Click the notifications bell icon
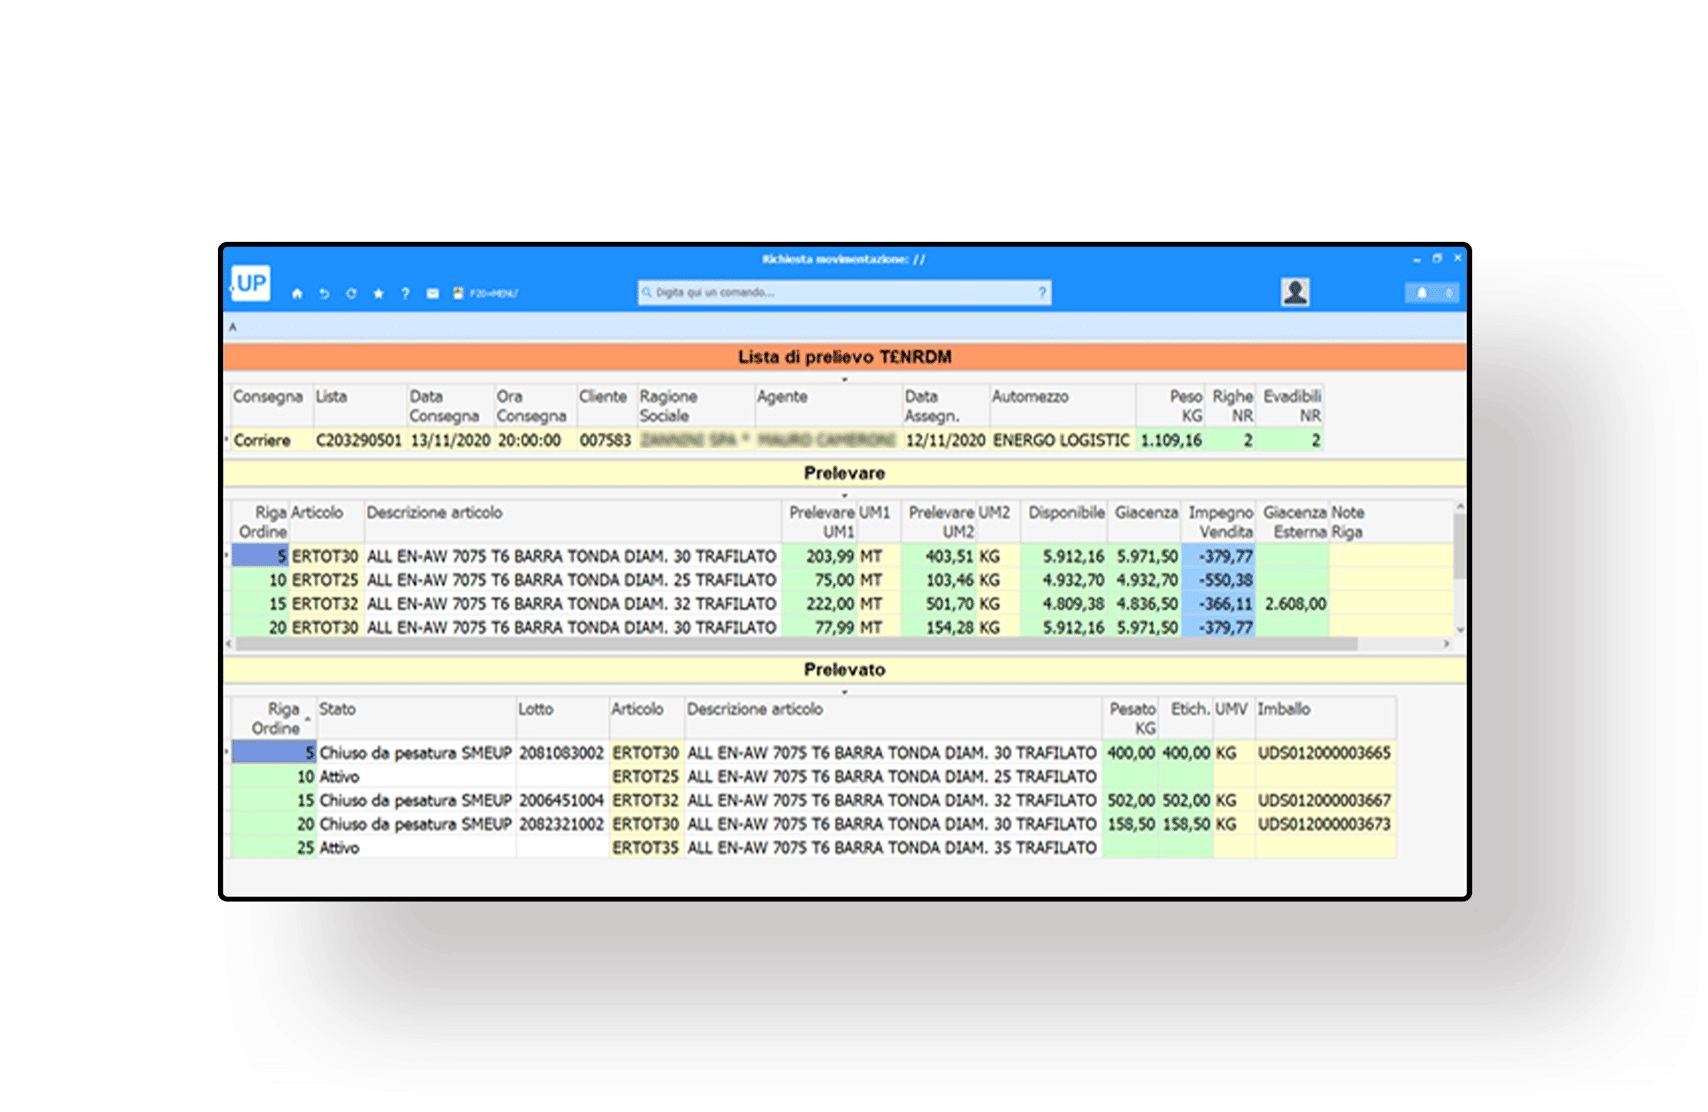 click(1421, 293)
